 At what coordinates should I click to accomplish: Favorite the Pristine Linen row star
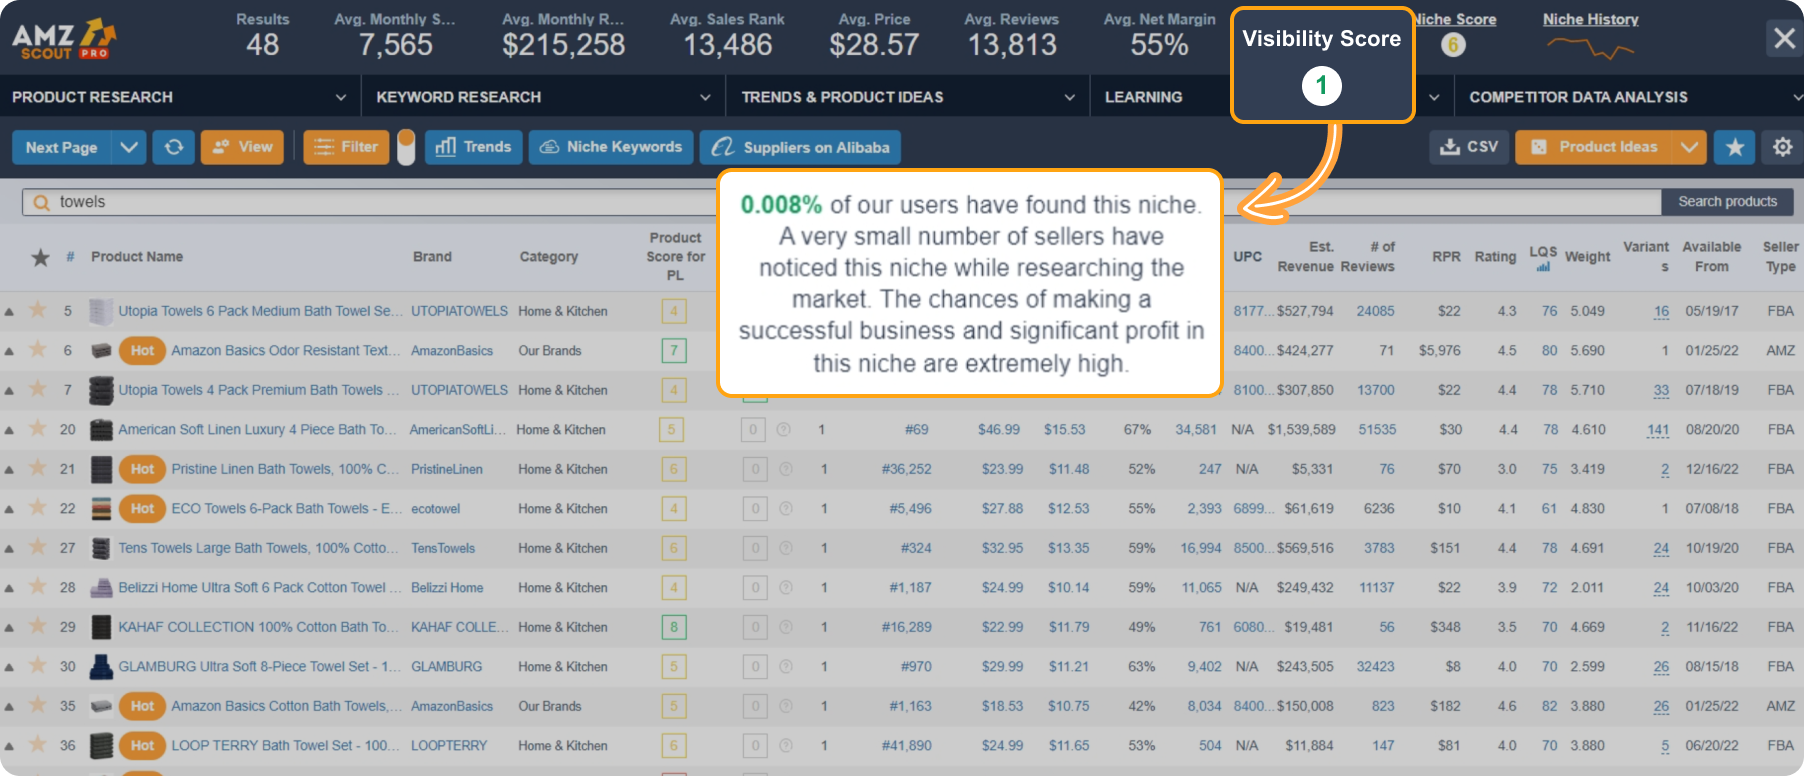click(x=38, y=468)
